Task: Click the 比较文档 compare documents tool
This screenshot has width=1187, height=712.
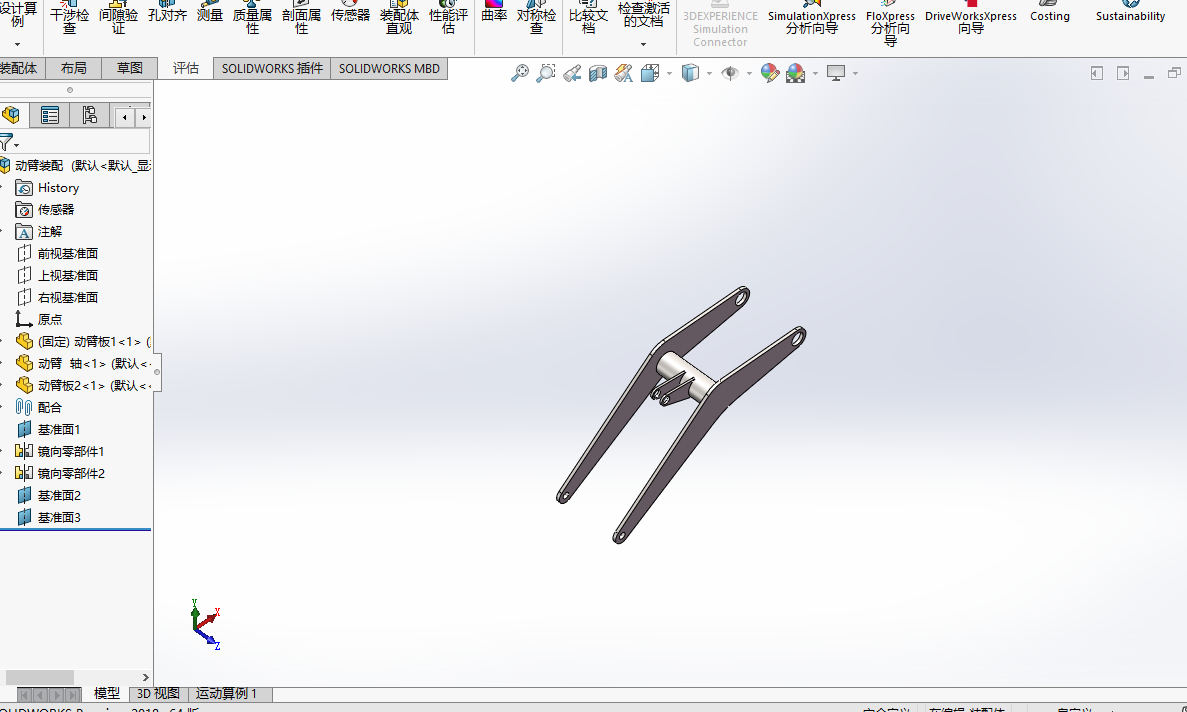Action: [x=588, y=18]
